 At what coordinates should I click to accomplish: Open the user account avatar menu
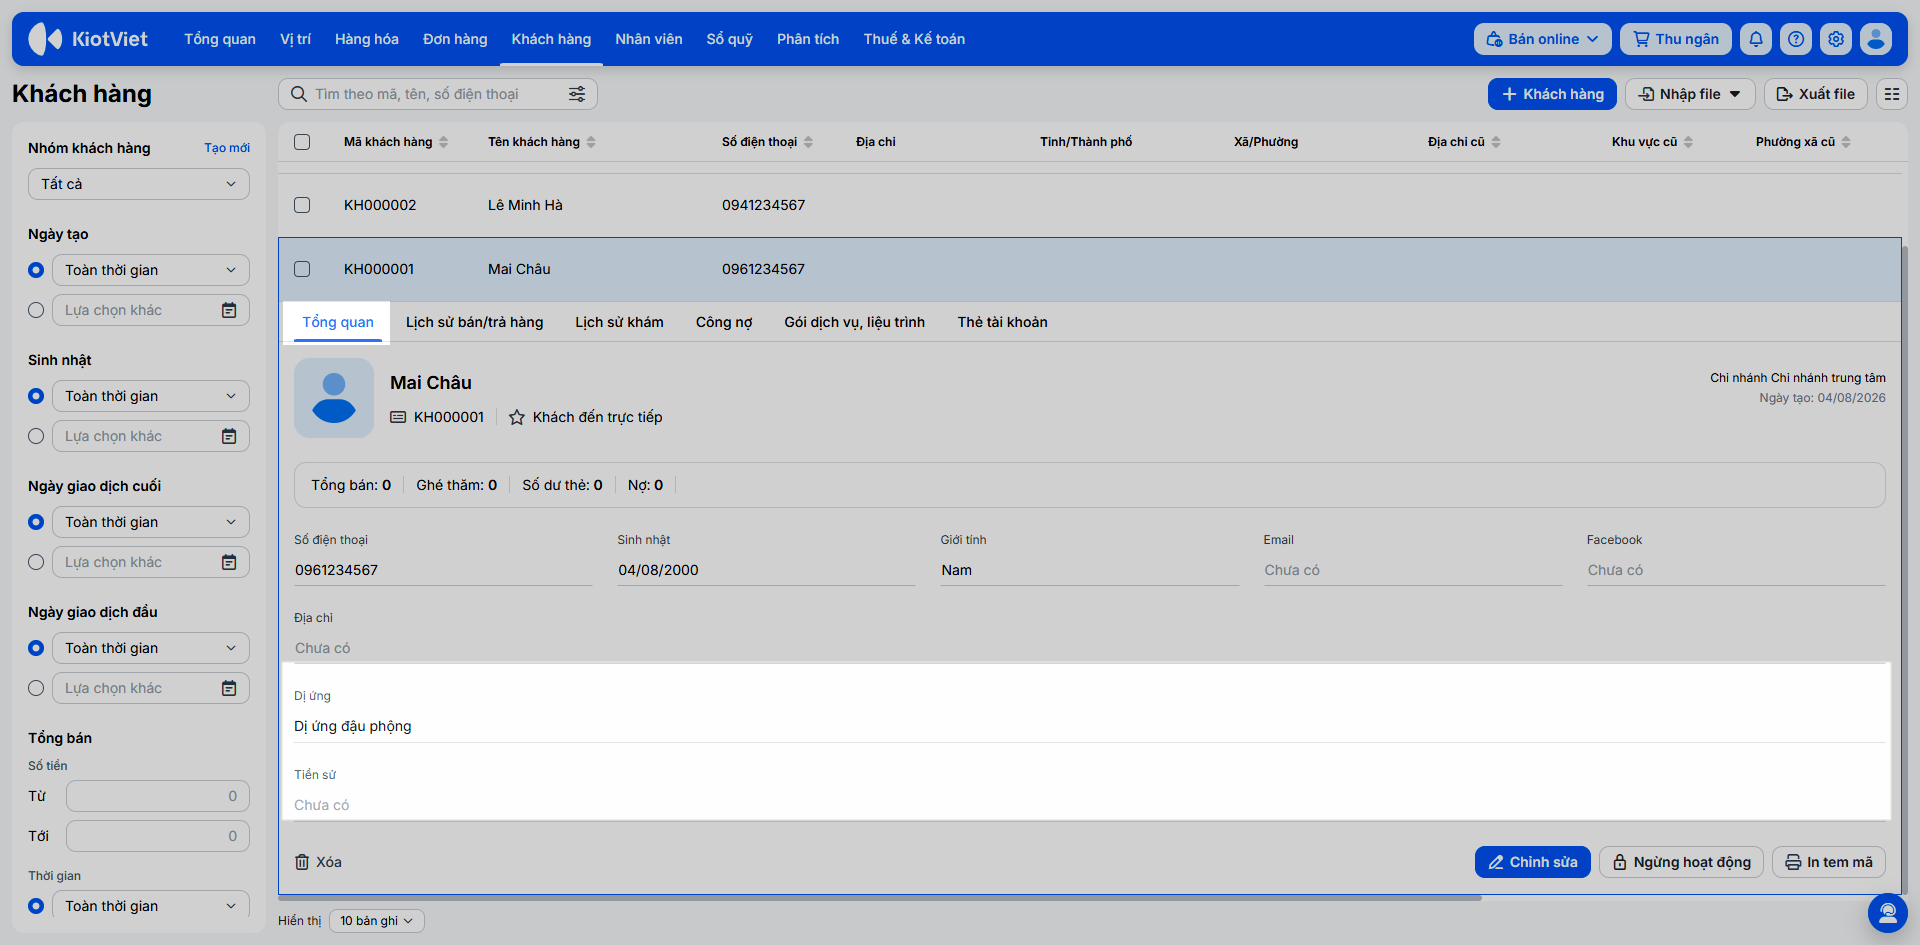[1876, 39]
